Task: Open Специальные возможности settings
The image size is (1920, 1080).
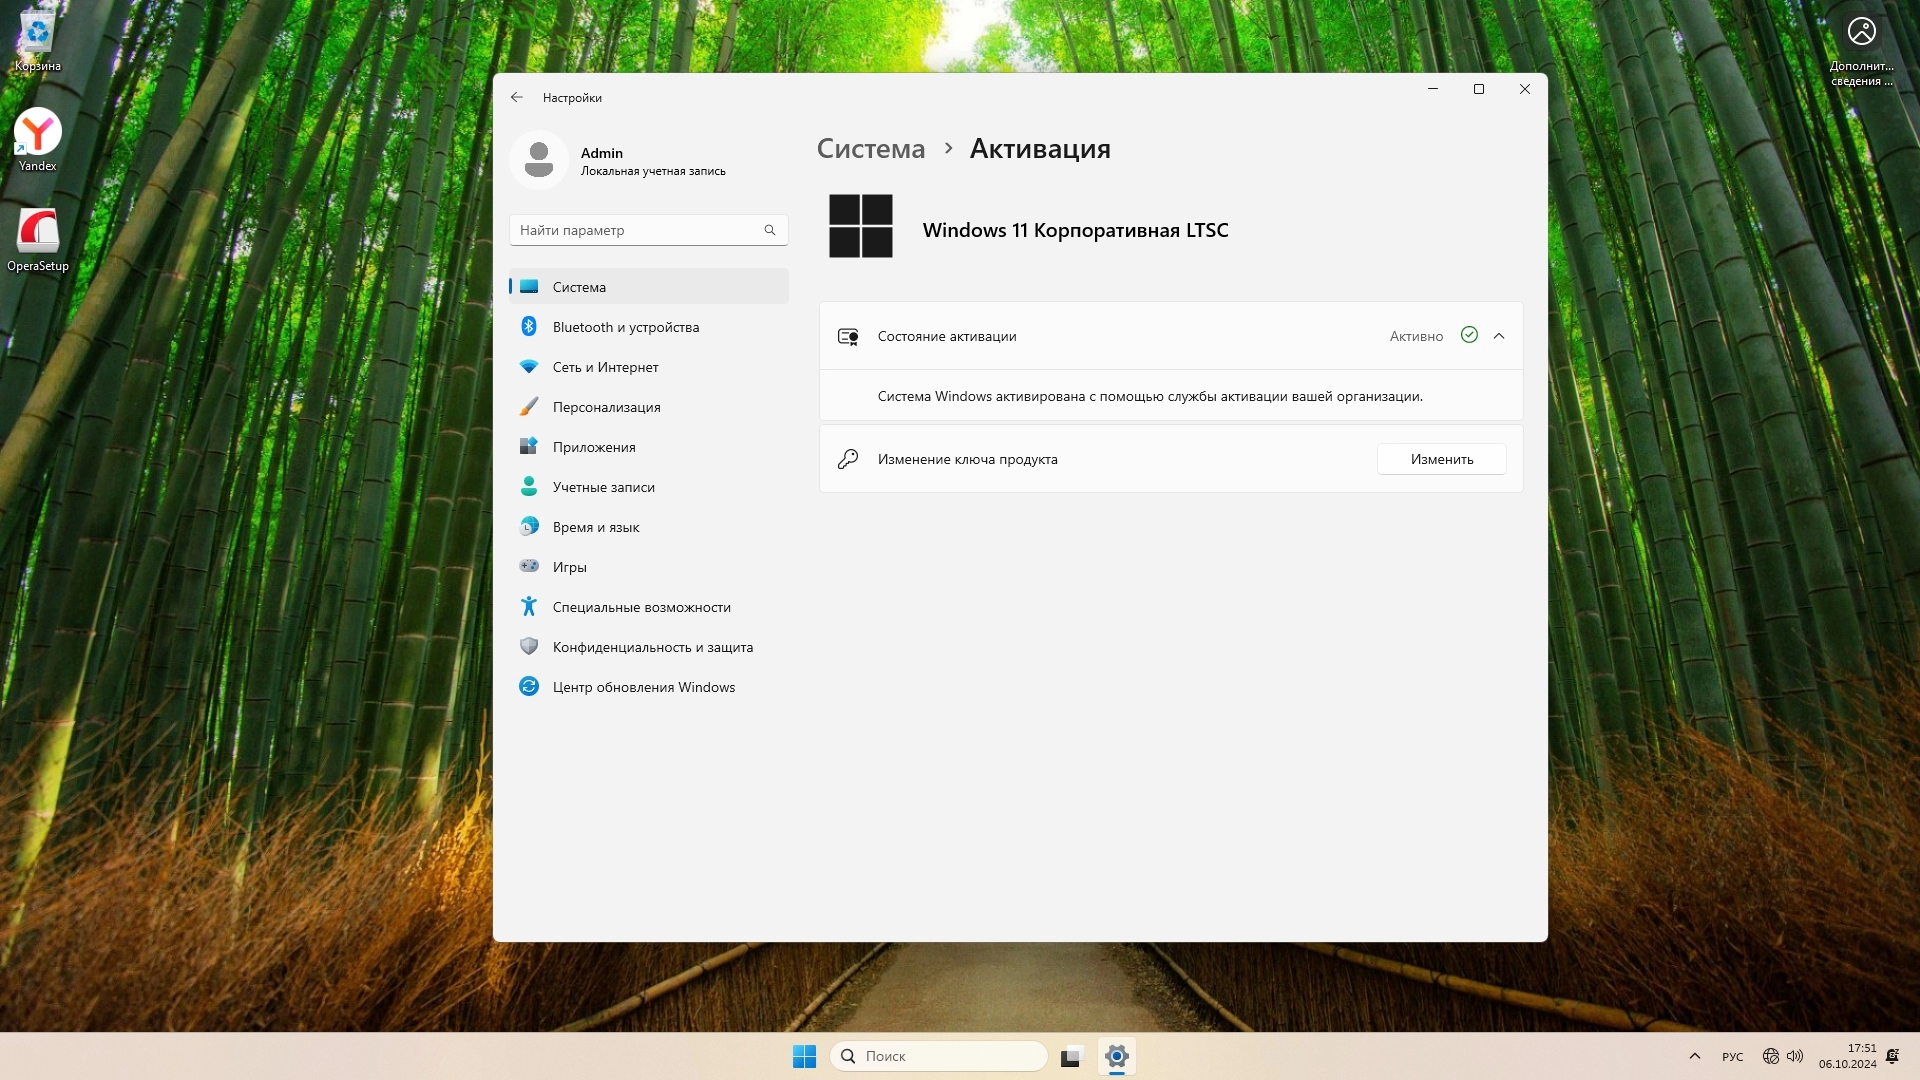Action: 641,607
